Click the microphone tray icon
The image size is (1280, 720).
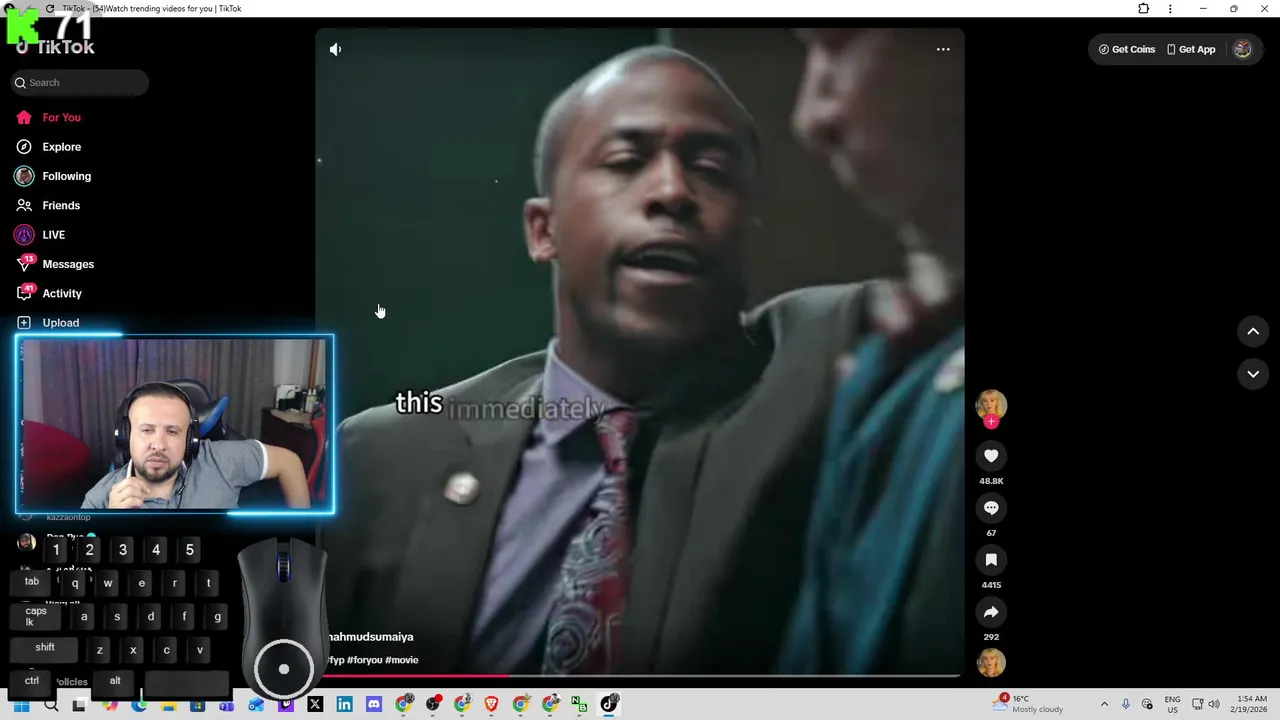[1126, 705]
